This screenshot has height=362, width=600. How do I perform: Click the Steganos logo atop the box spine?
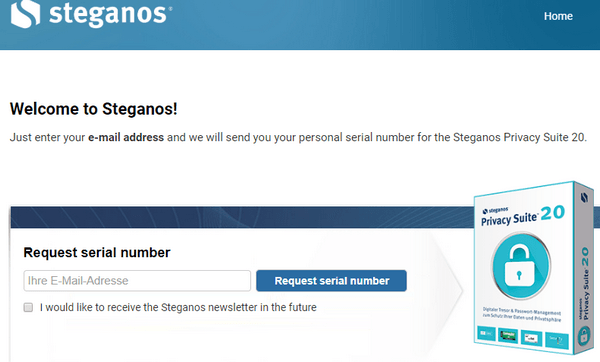click(x=584, y=197)
